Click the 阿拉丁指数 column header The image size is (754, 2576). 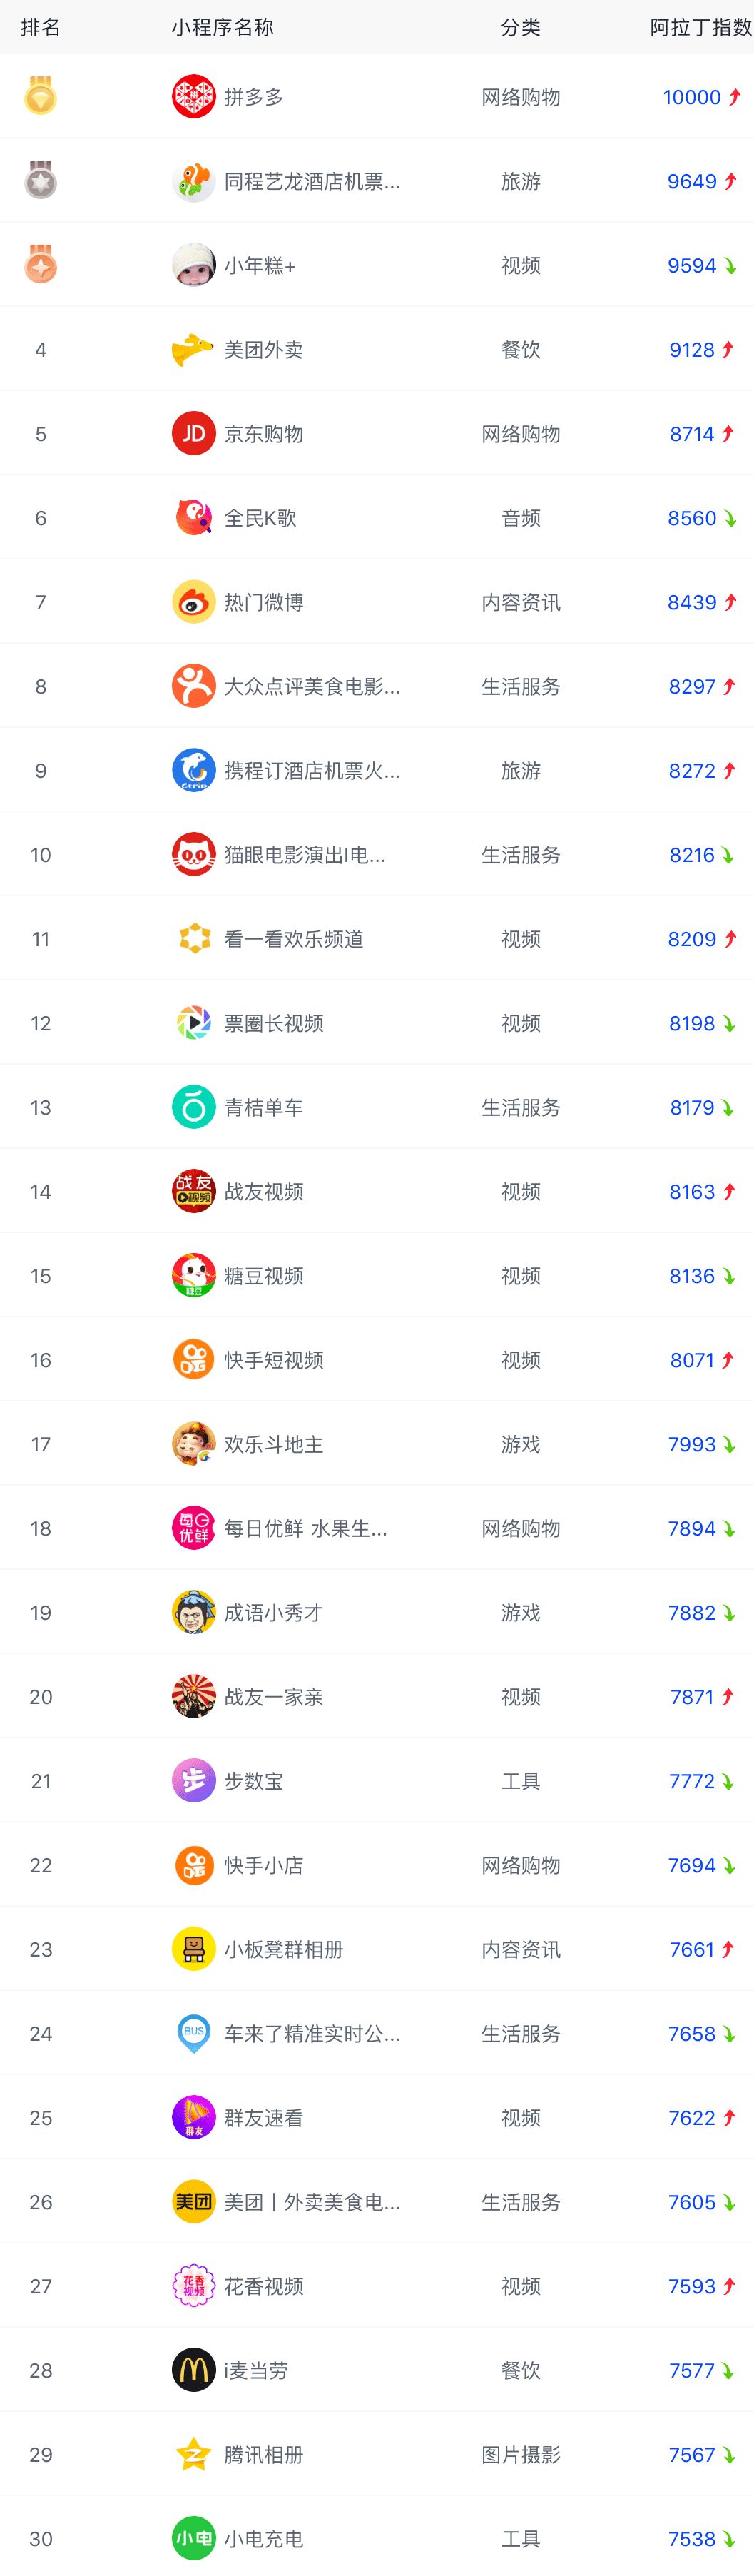pyautogui.click(x=701, y=27)
